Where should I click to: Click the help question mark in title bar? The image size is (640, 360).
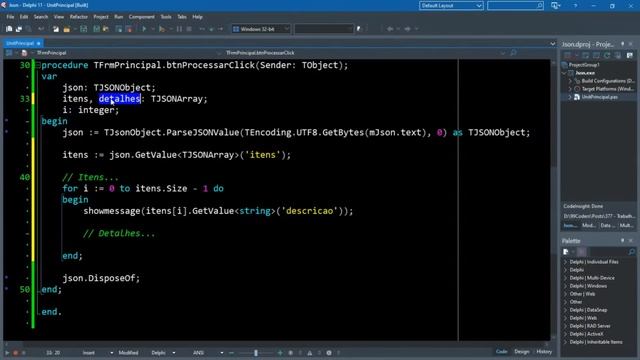pos(576,6)
